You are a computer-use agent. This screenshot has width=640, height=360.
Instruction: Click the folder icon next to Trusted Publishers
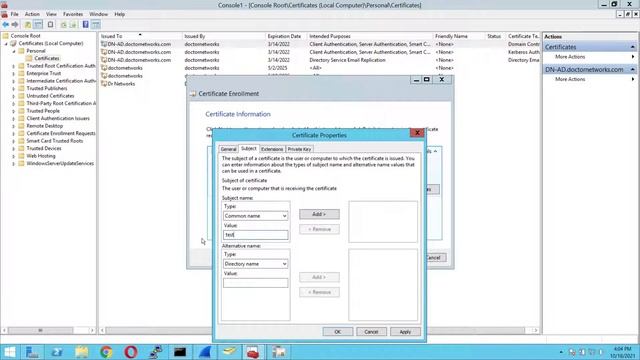[x=21, y=88]
